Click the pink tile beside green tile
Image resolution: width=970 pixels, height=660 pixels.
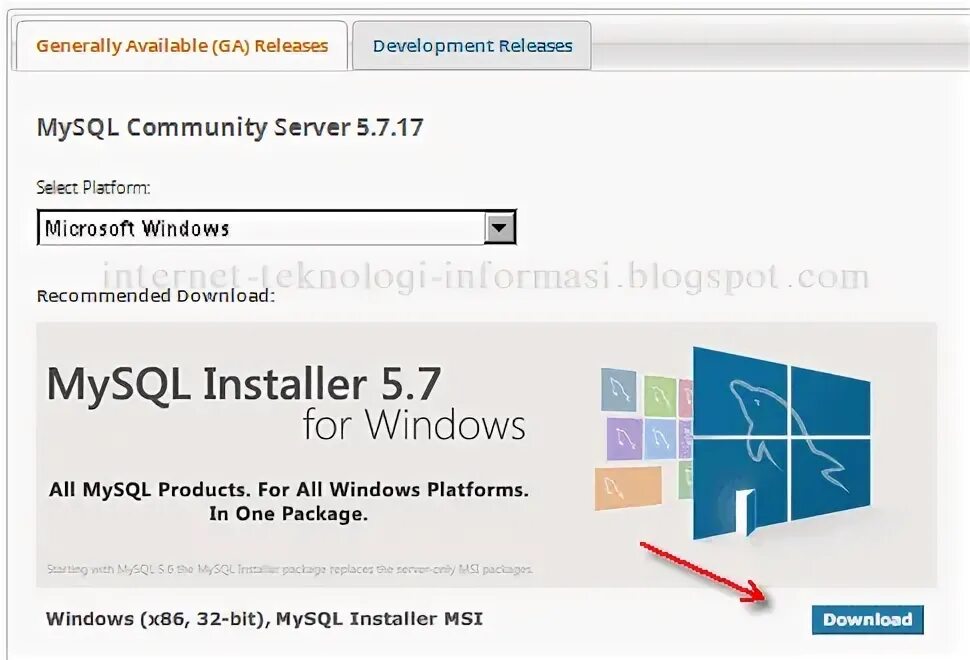pos(685,398)
